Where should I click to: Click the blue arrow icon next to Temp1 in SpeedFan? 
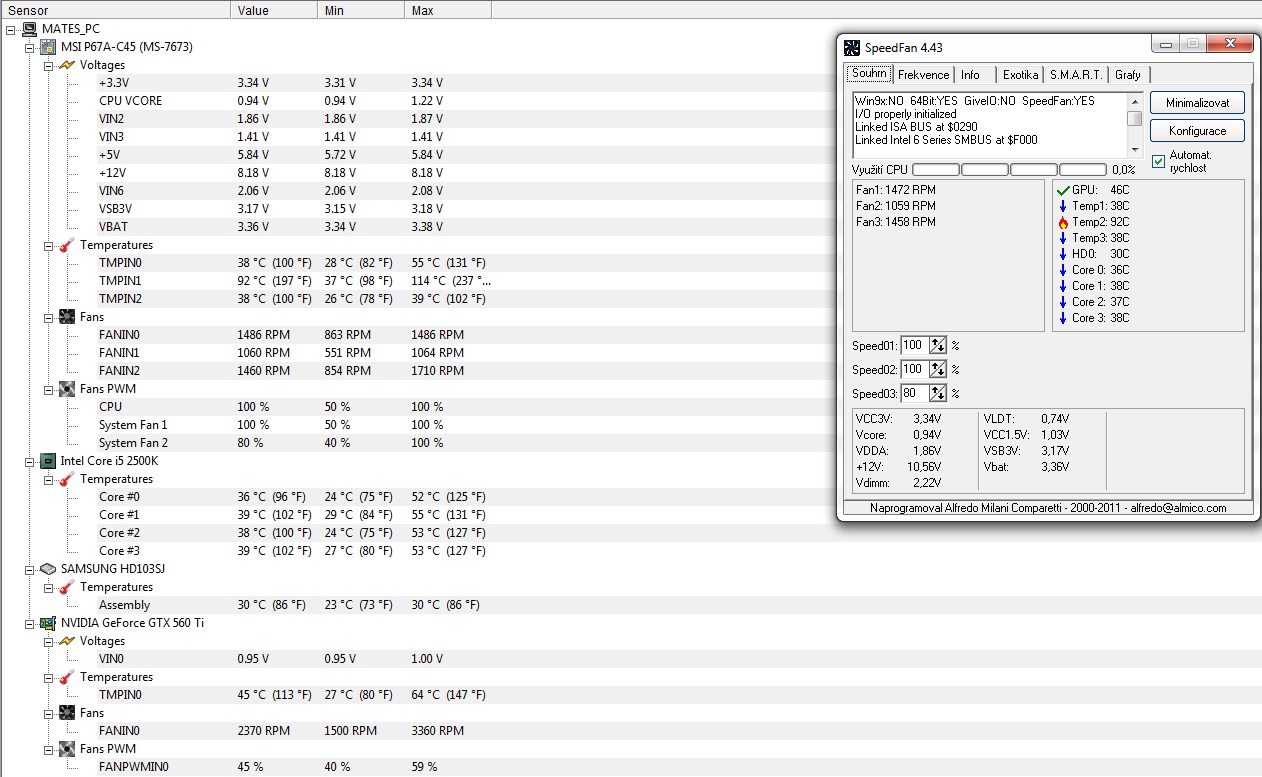tap(1063, 206)
